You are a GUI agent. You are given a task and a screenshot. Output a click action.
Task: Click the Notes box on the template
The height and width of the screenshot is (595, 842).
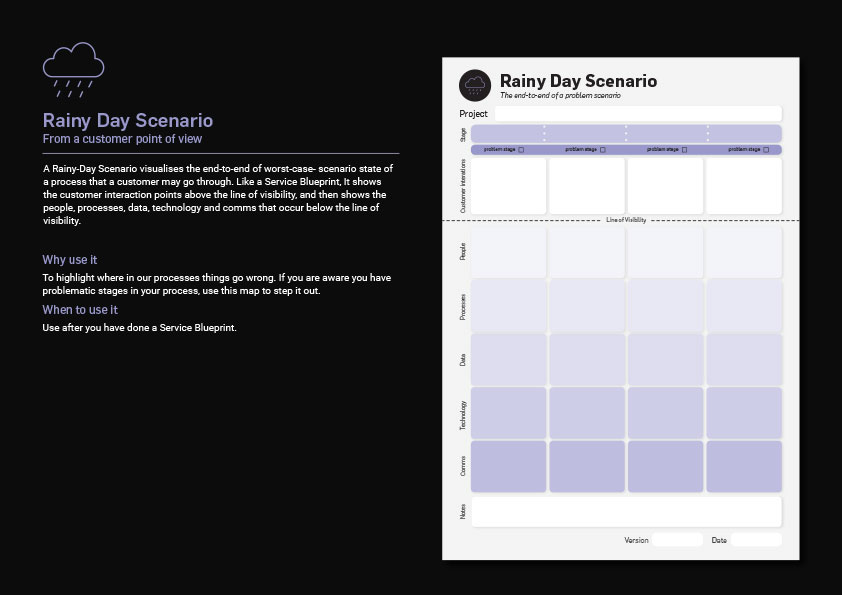(626, 511)
